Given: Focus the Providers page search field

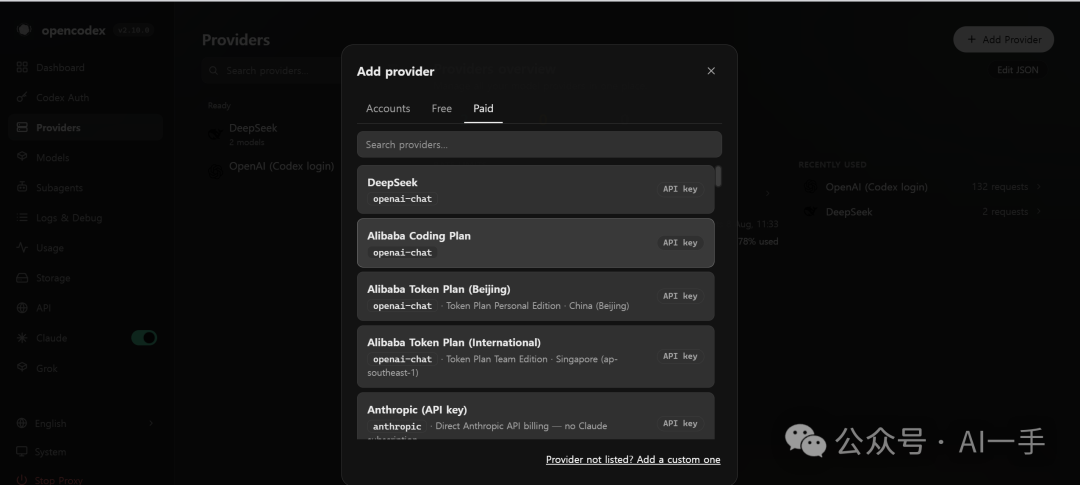Looking at the screenshot, I should tap(272, 70).
